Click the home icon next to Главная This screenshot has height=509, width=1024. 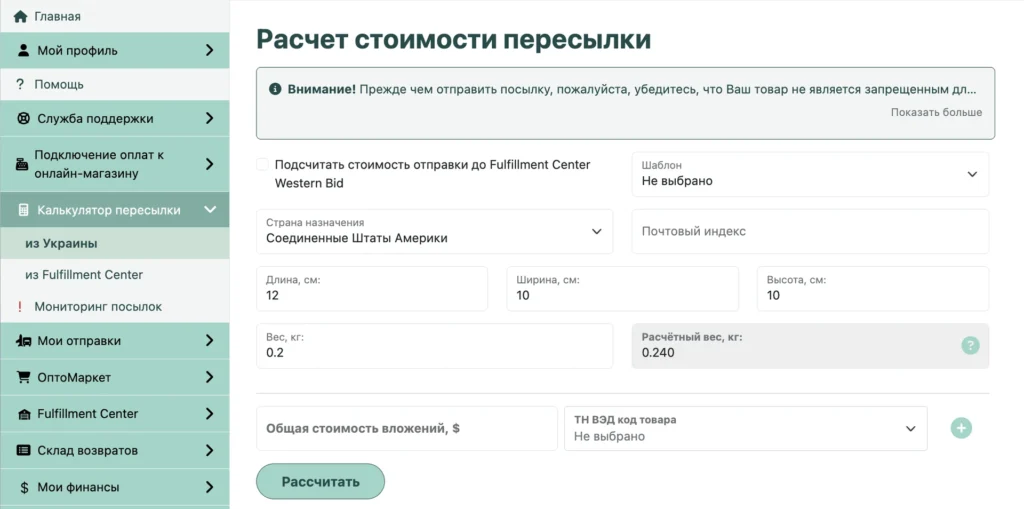20,16
